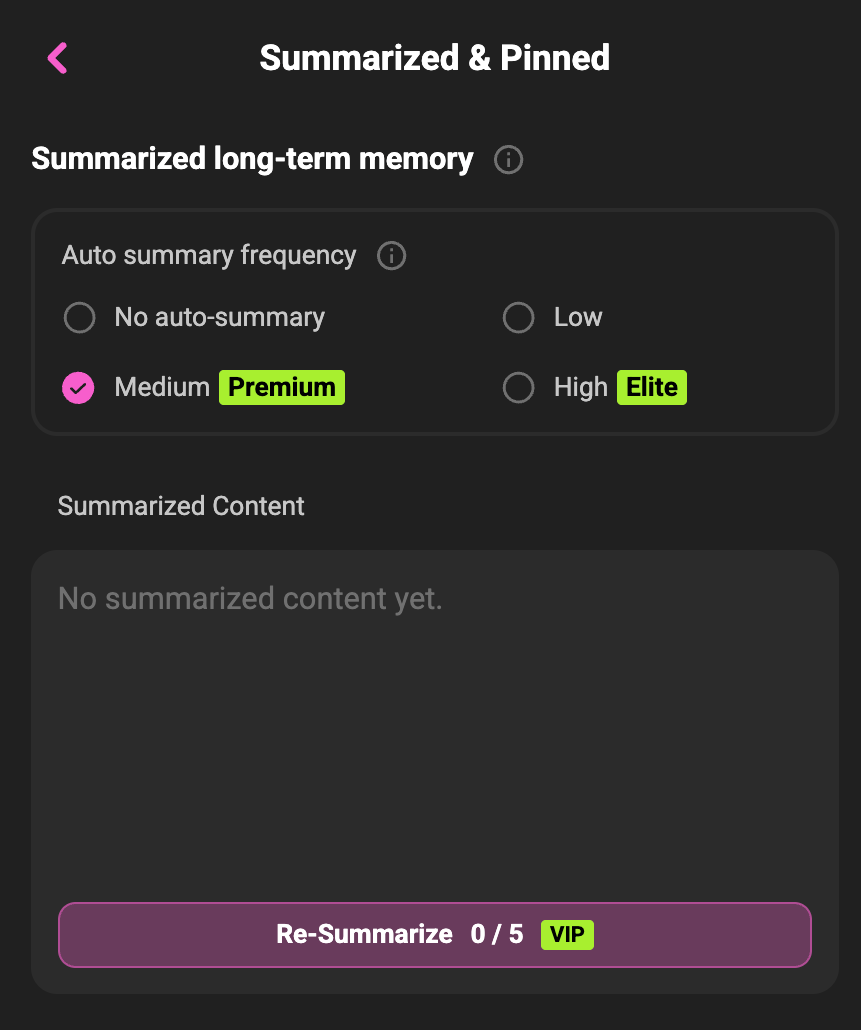The height and width of the screenshot is (1030, 861).
Task: Click the Summarized & Pinned page title
Action: [x=435, y=58]
